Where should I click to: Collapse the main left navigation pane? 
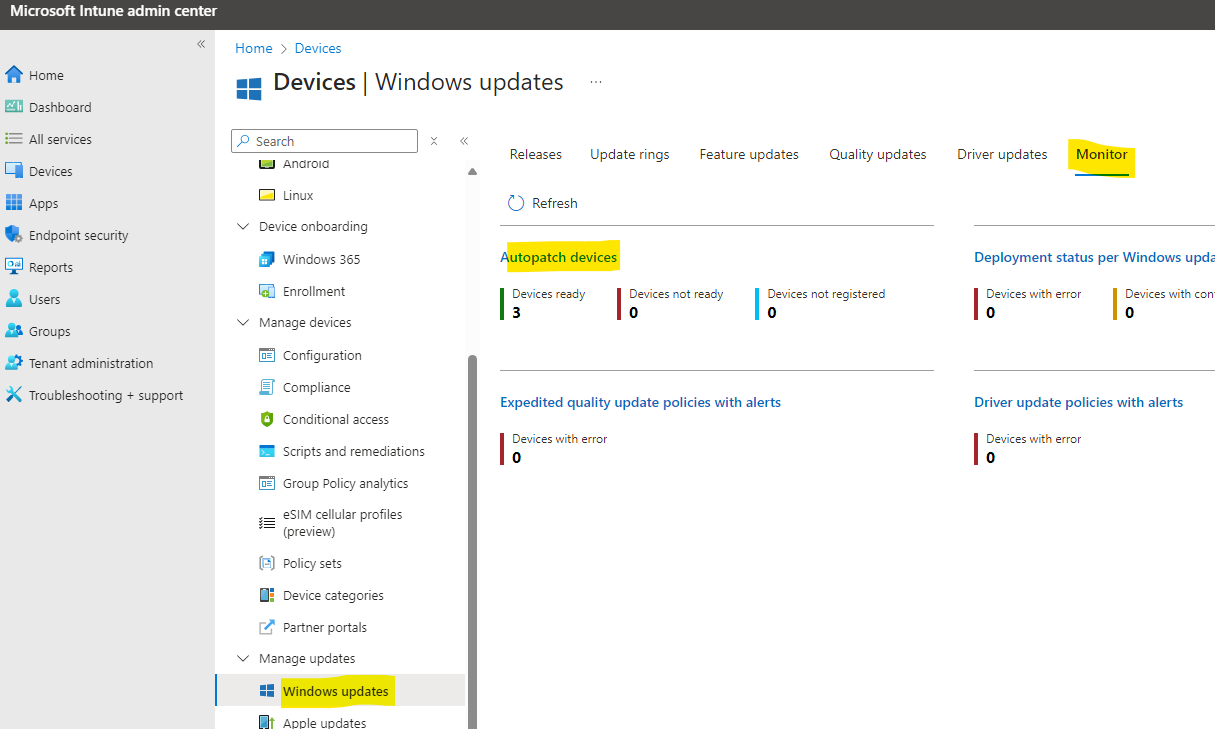pyautogui.click(x=201, y=44)
